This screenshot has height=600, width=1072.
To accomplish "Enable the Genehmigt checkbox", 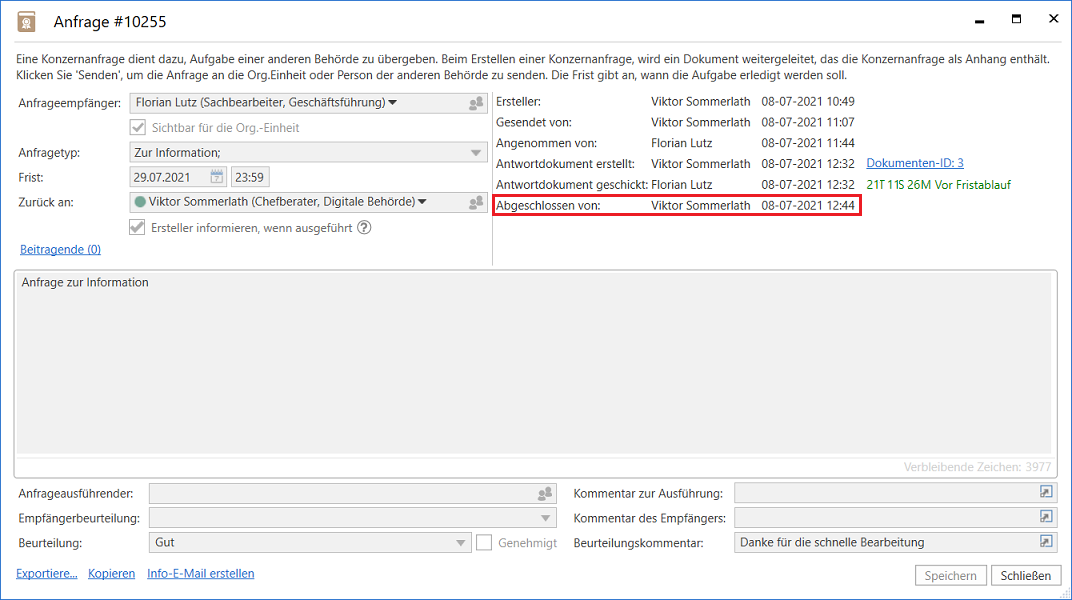I will 484,543.
